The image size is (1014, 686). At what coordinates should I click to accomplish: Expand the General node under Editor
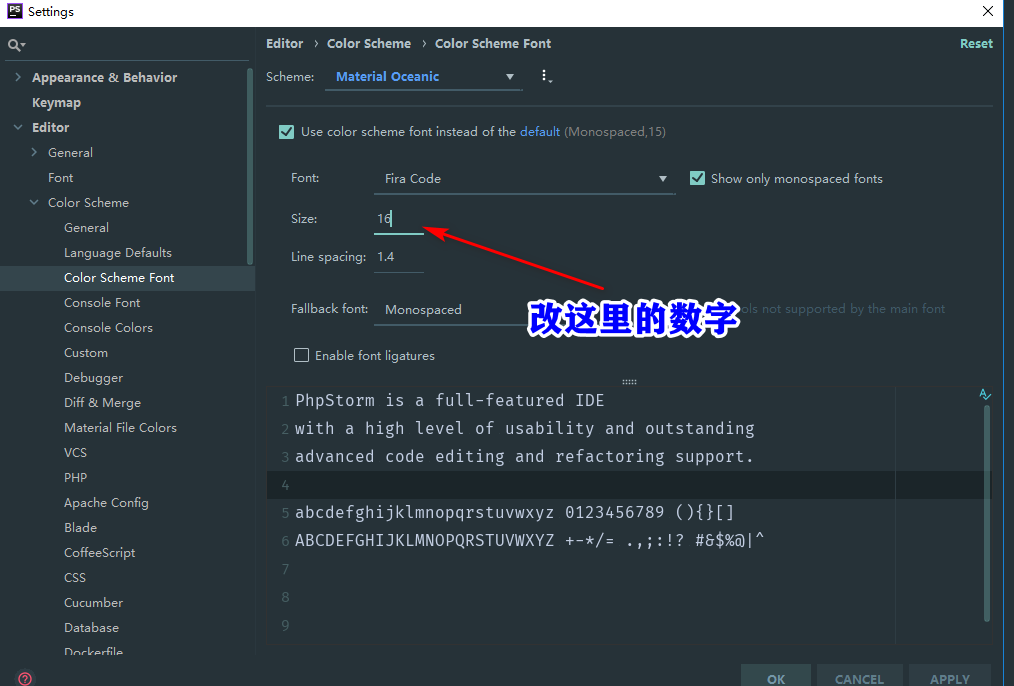click(34, 153)
